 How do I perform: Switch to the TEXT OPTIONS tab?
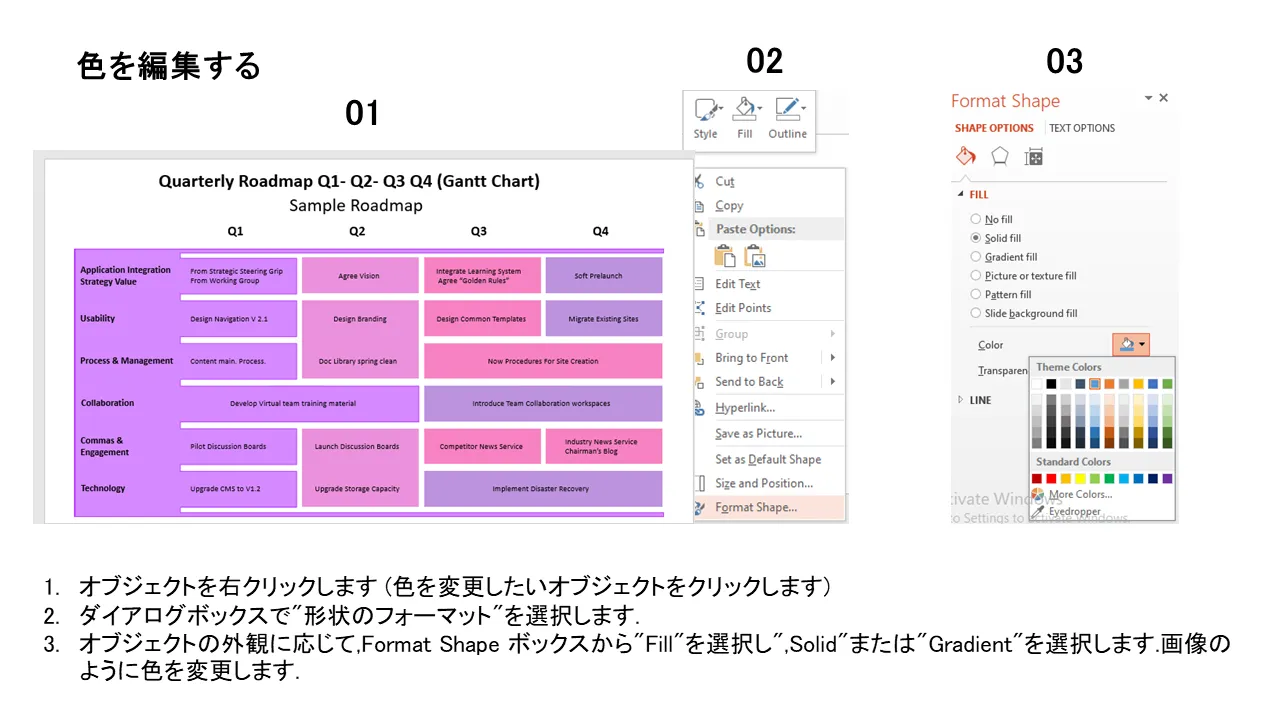1081,128
